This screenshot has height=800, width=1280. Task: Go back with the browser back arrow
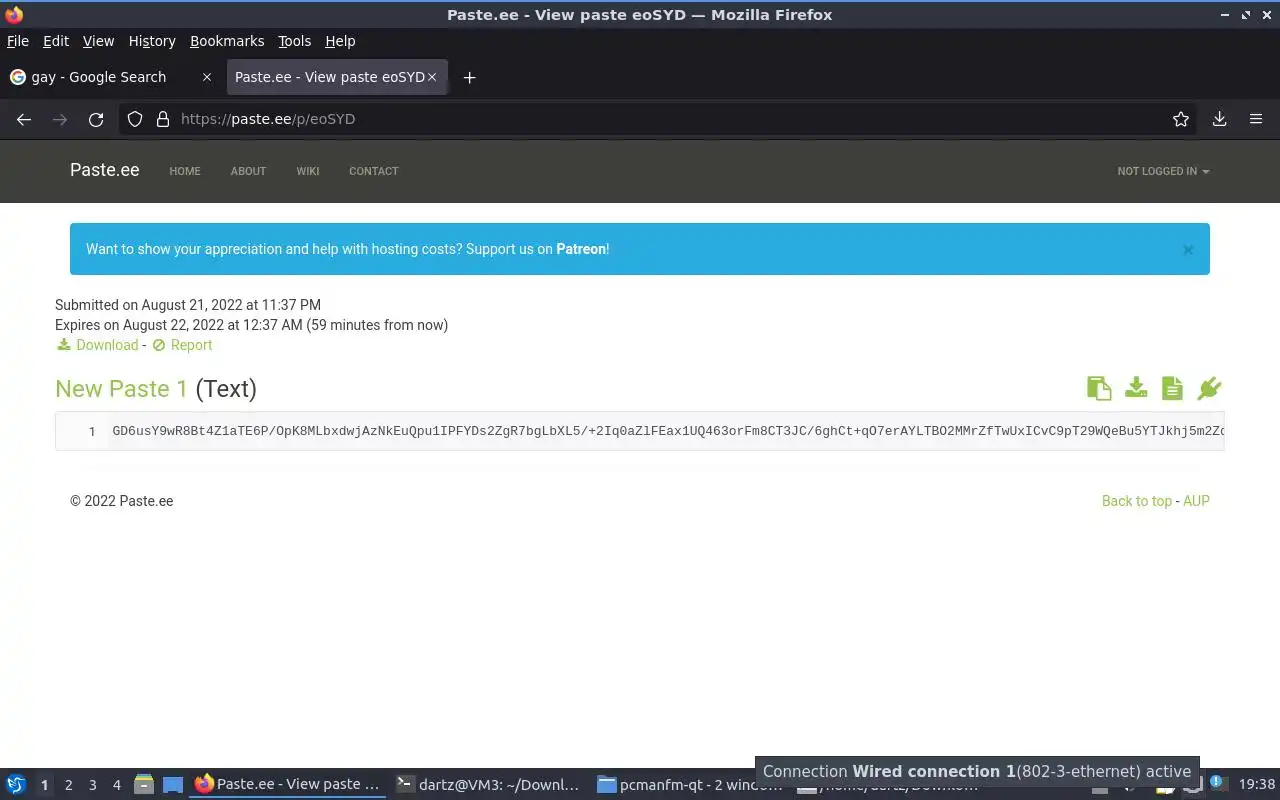[24, 119]
